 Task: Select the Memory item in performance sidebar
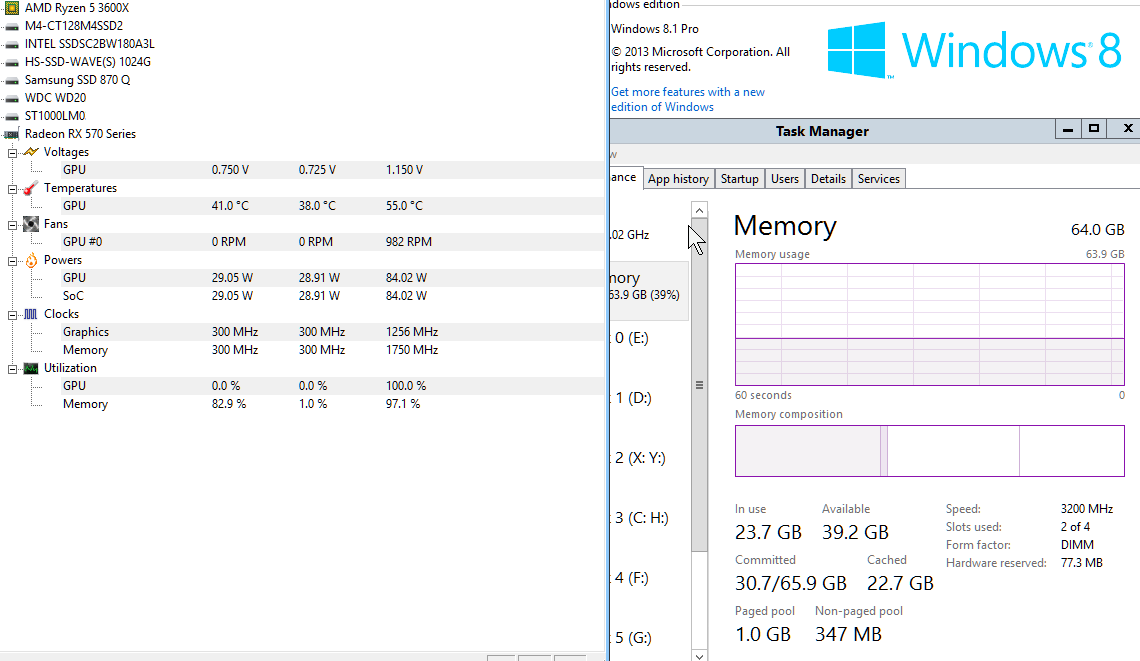pyautogui.click(x=649, y=291)
